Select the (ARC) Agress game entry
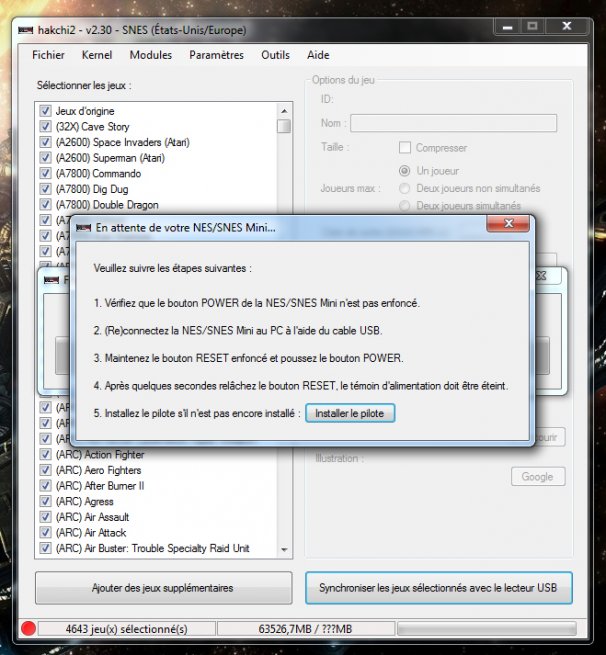 (84, 501)
